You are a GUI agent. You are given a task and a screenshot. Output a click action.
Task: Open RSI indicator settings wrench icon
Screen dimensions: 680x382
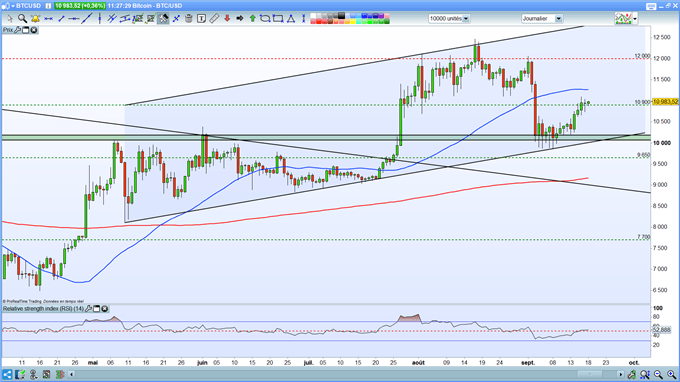coord(89,309)
